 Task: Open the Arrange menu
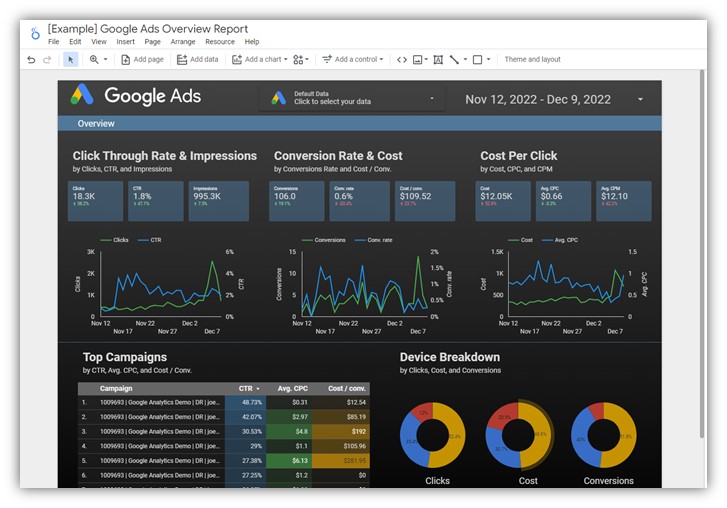point(183,42)
